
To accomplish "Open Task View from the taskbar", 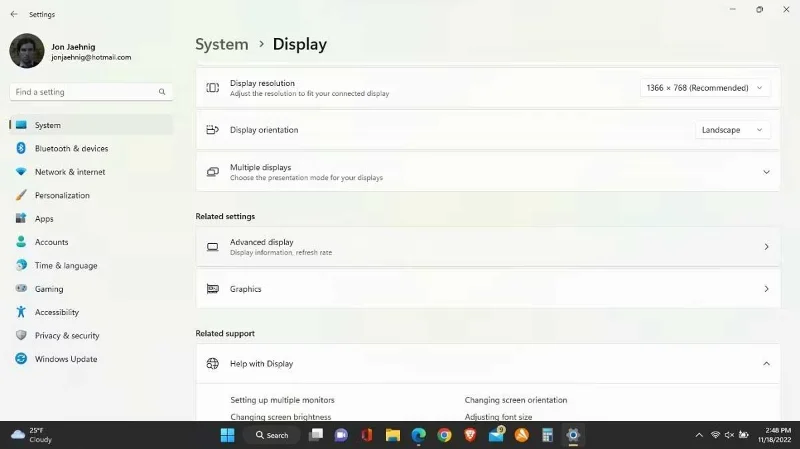I will [316, 435].
